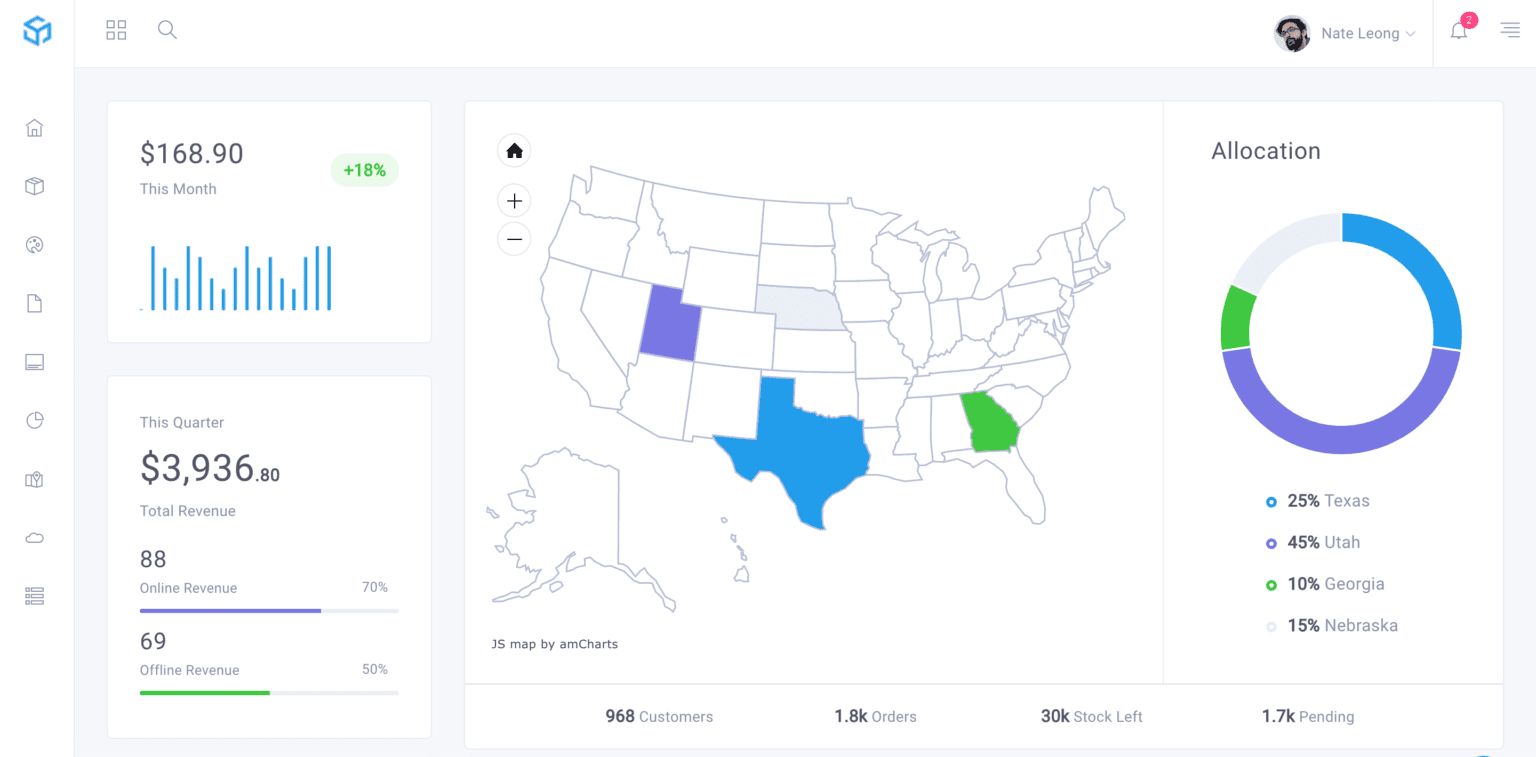The width and height of the screenshot is (1536, 757).
Task: Open the Home page from the sidebar
Action: [34, 128]
